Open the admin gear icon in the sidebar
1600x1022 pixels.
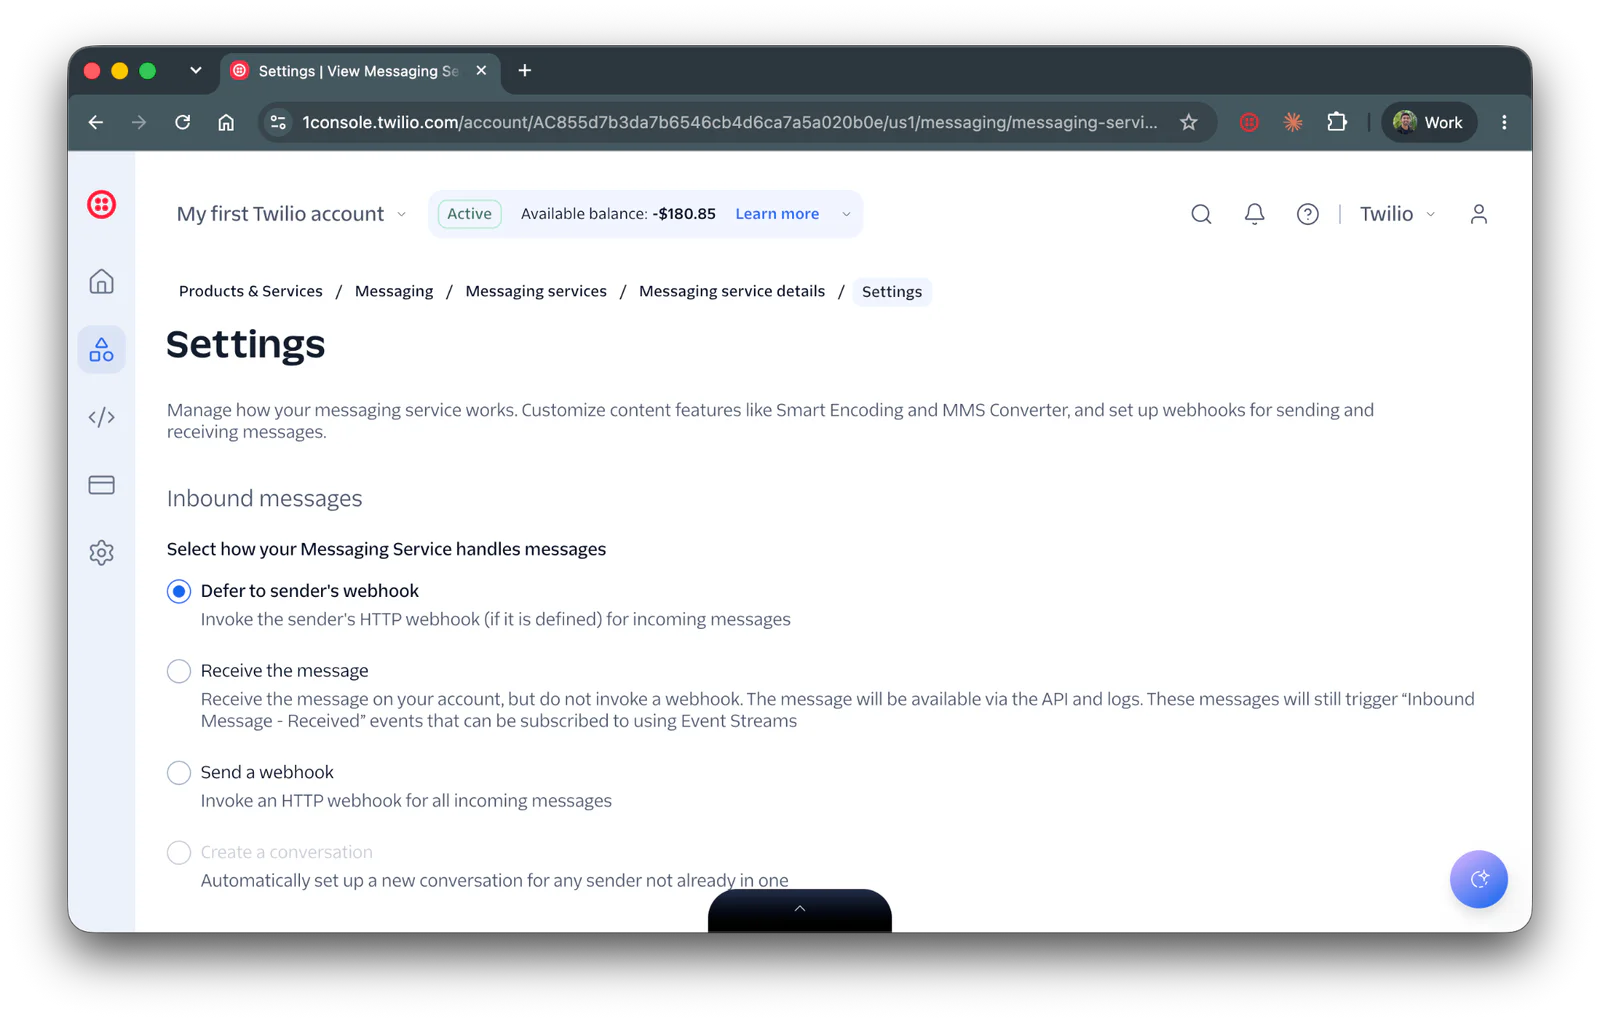[101, 553]
